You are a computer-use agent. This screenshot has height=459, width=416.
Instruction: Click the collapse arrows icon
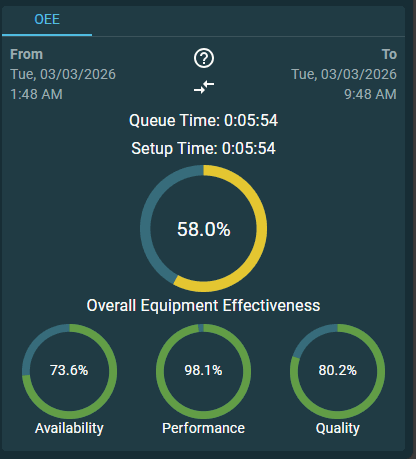coord(204,87)
